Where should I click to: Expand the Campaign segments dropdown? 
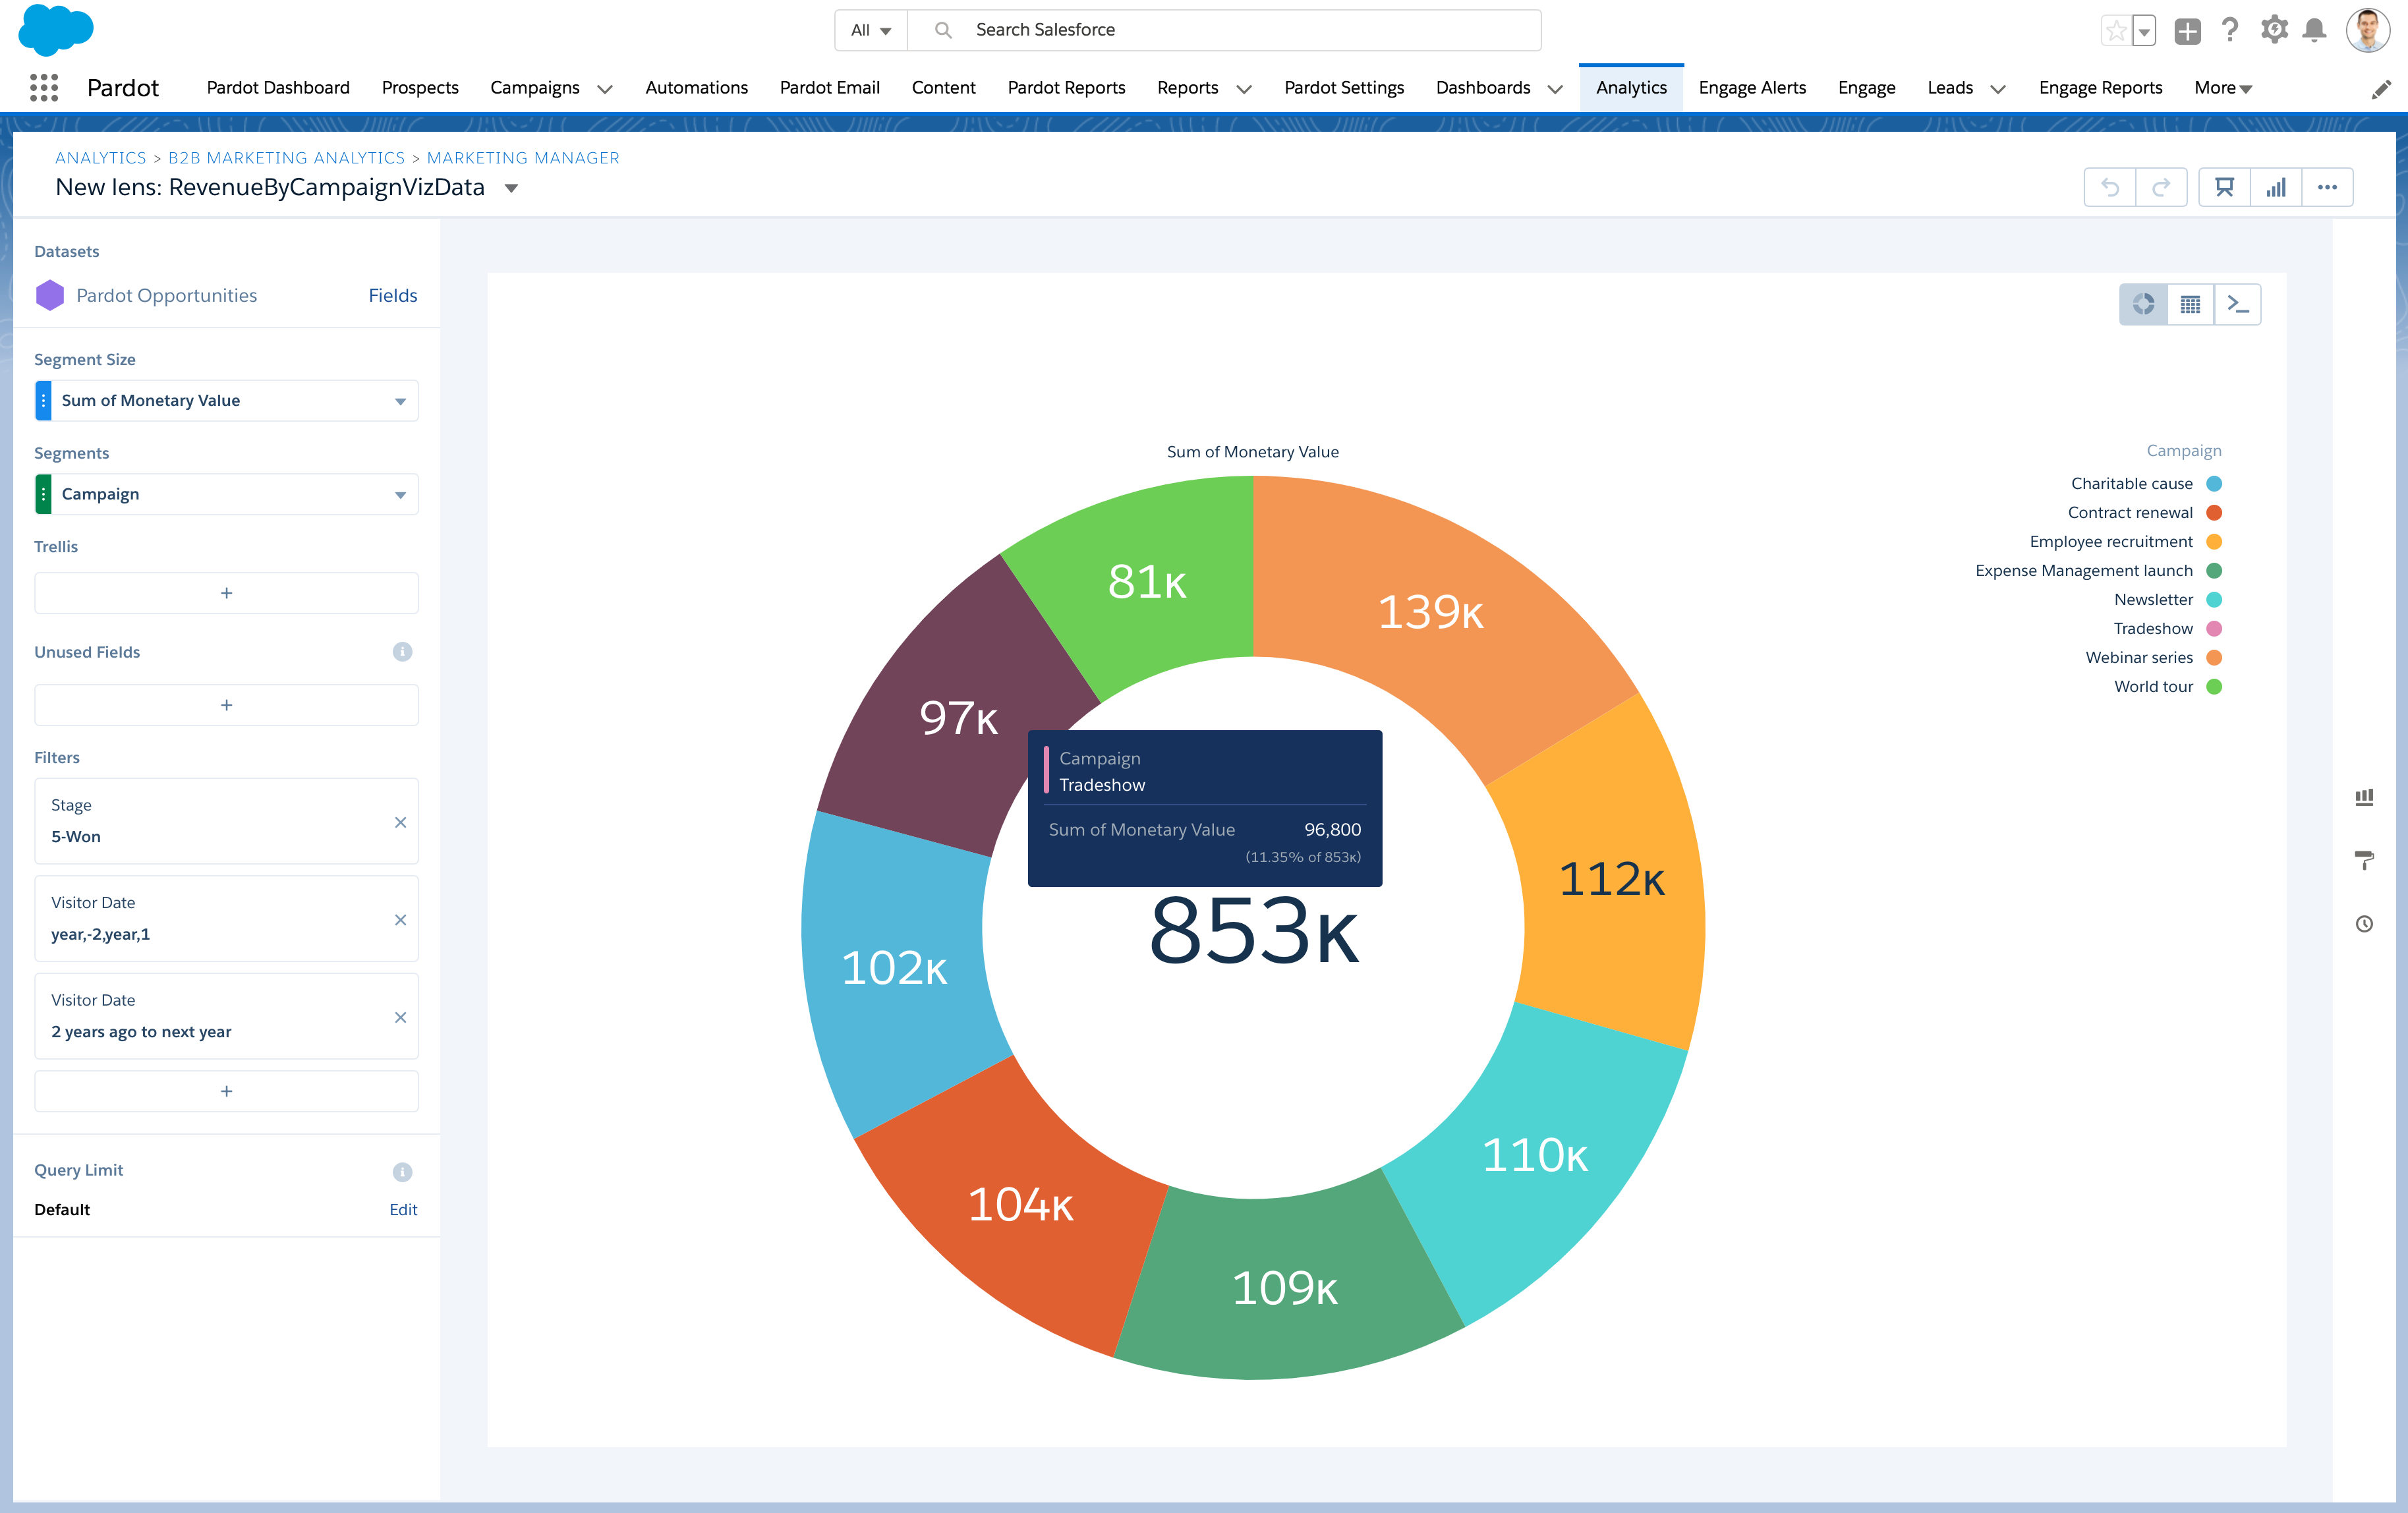point(401,493)
